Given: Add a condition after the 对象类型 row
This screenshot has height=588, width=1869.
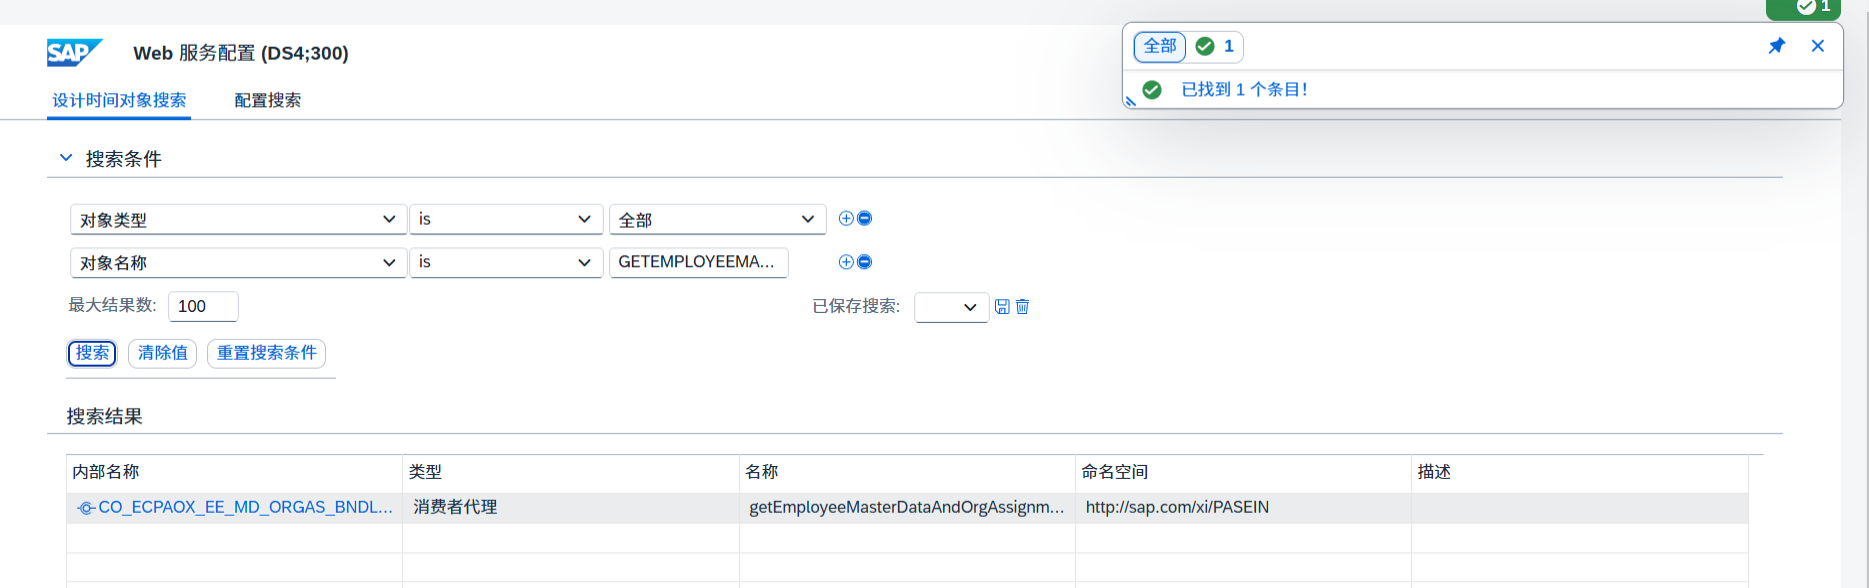Looking at the screenshot, I should (x=846, y=218).
